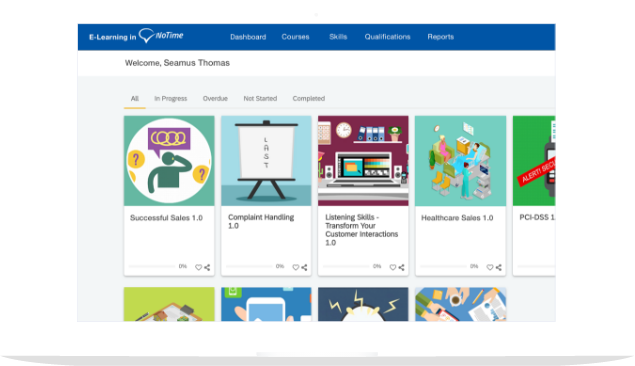Image resolution: width=635 pixels, height=366 pixels.
Task: Click the heart icon on Complaint Handling card
Action: point(296,267)
